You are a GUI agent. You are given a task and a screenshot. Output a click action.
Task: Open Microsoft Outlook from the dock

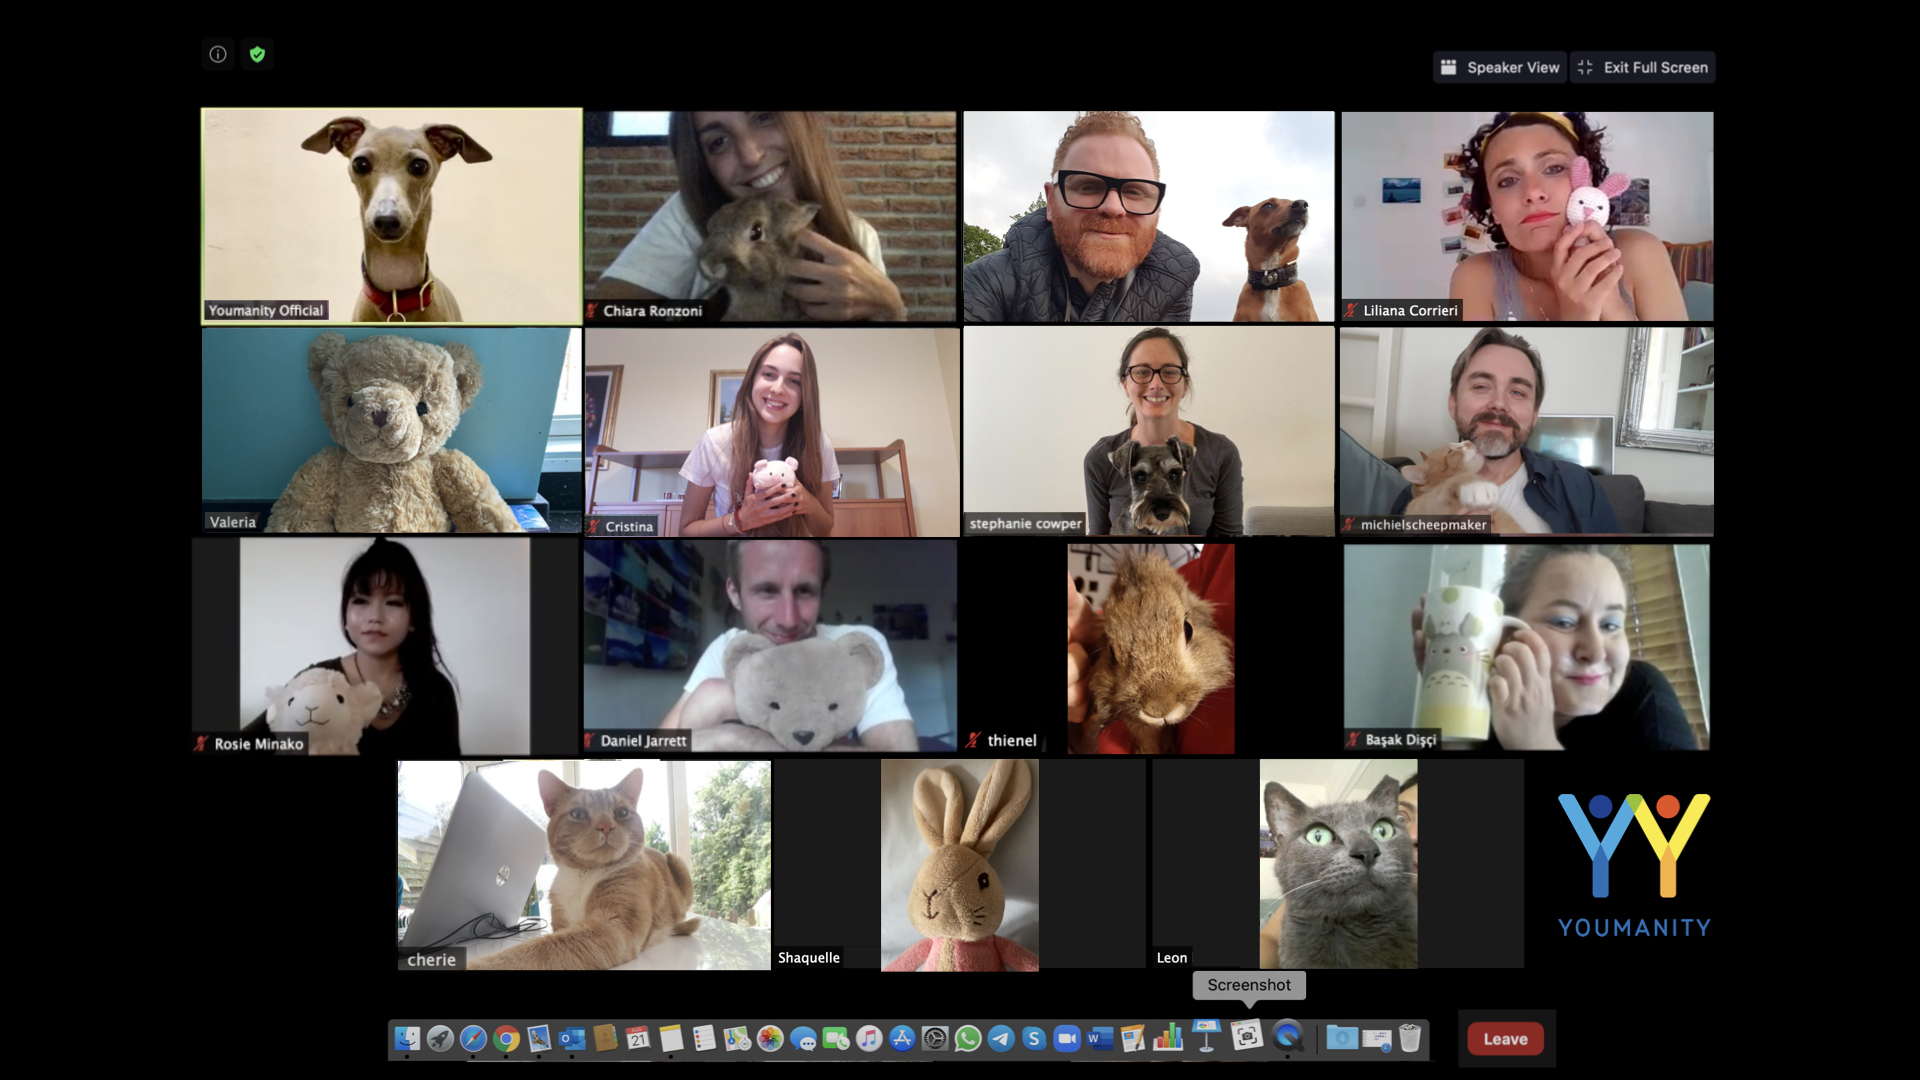(572, 1039)
